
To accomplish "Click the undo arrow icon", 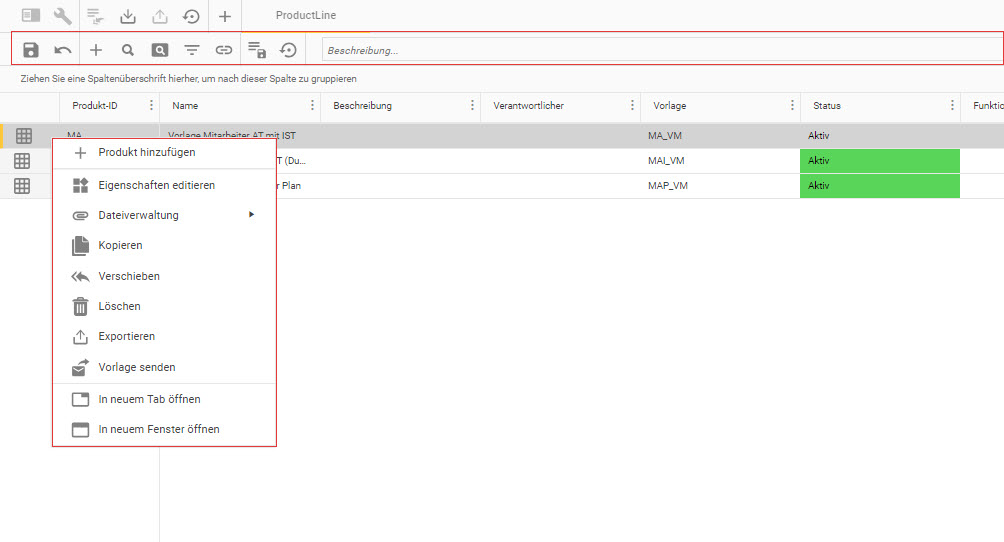I will pos(63,49).
